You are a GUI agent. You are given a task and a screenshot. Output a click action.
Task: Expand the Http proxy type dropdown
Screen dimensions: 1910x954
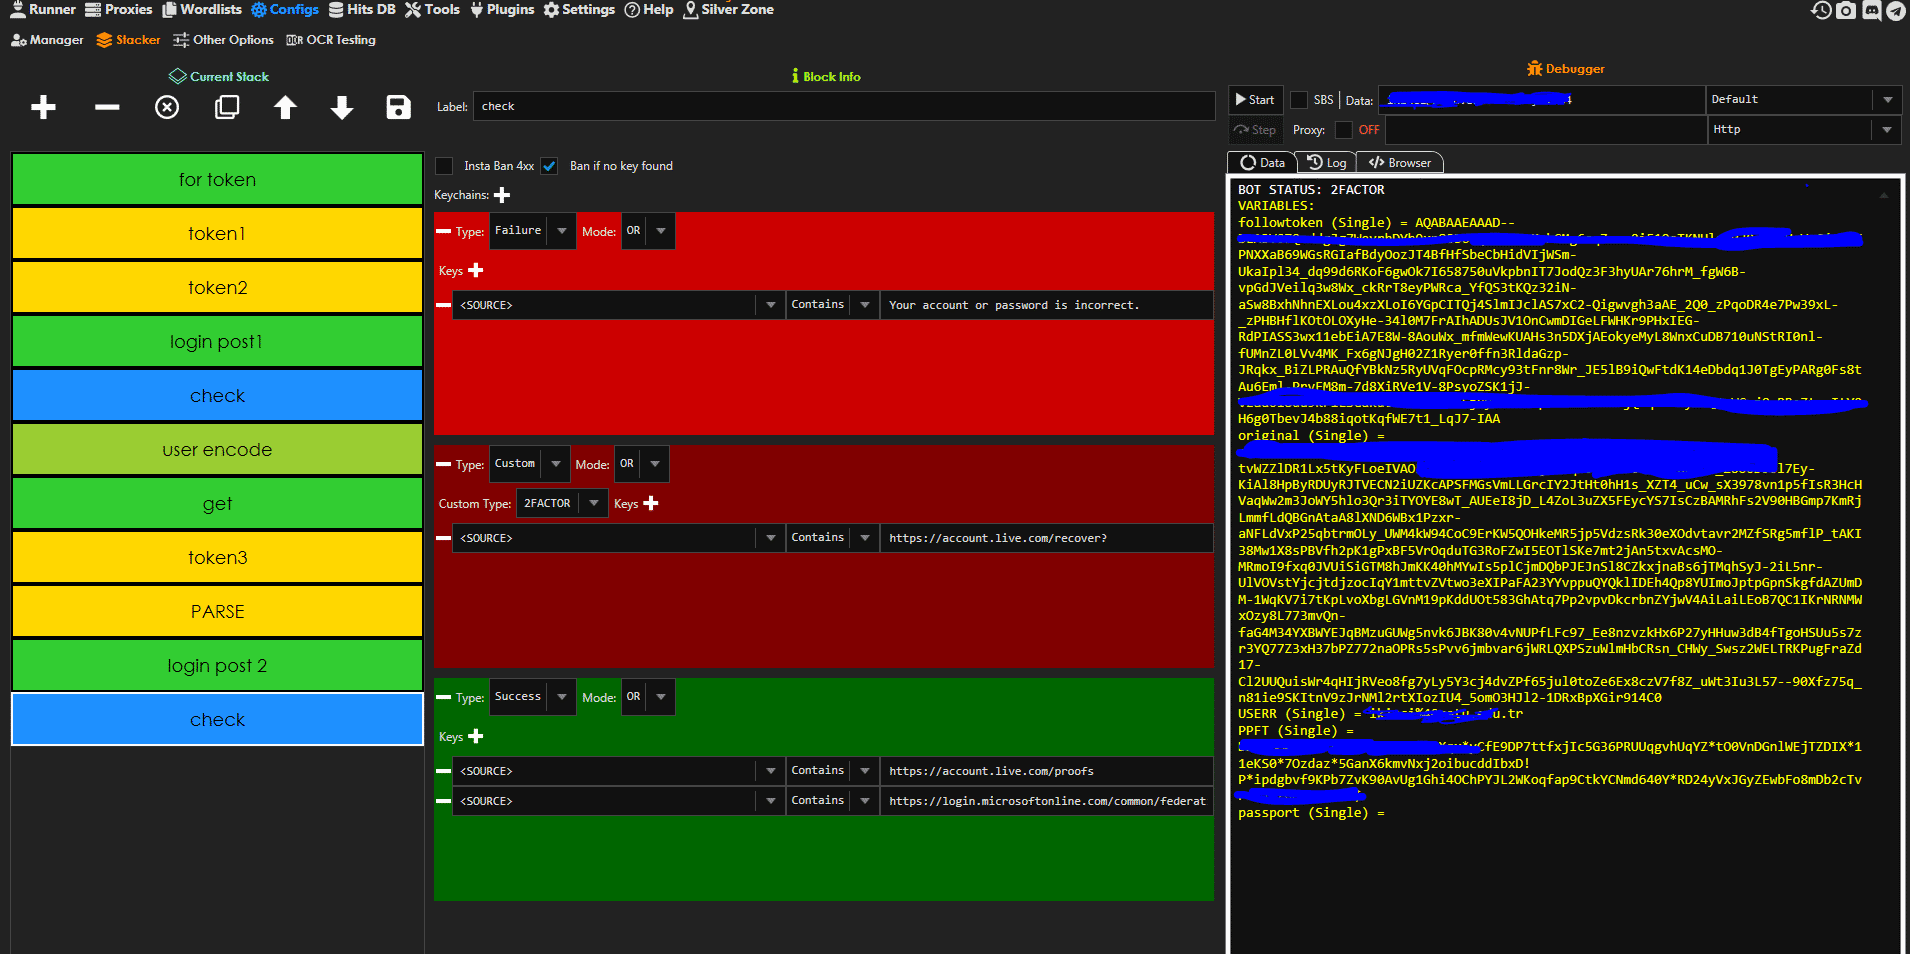(x=1886, y=130)
